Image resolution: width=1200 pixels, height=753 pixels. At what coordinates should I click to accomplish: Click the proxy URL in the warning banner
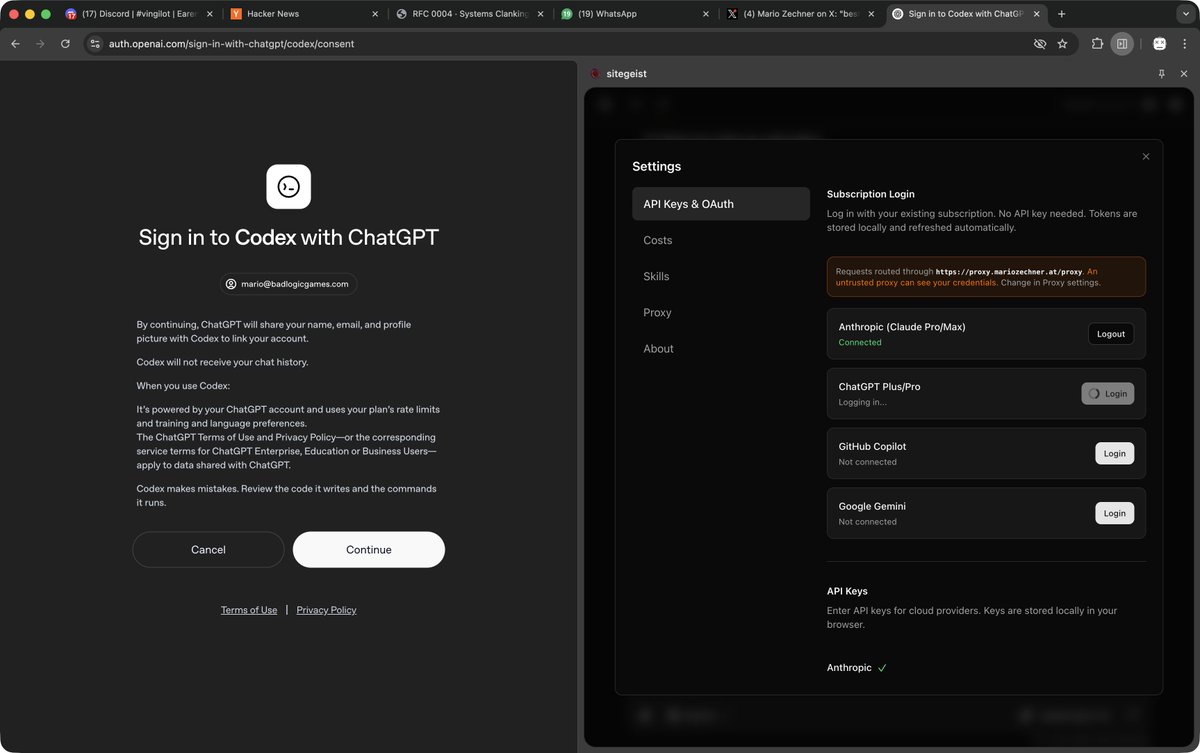1009,271
